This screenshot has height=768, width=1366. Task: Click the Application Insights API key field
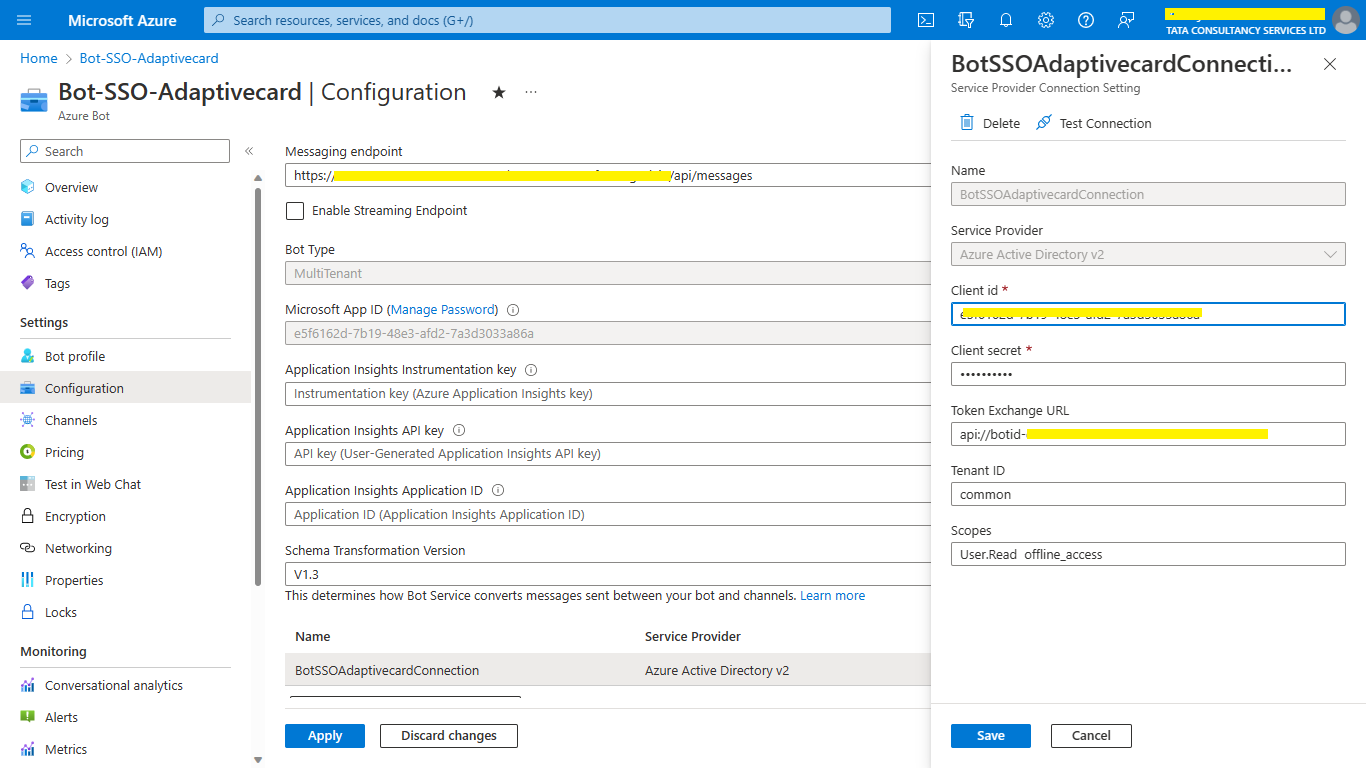tap(607, 454)
